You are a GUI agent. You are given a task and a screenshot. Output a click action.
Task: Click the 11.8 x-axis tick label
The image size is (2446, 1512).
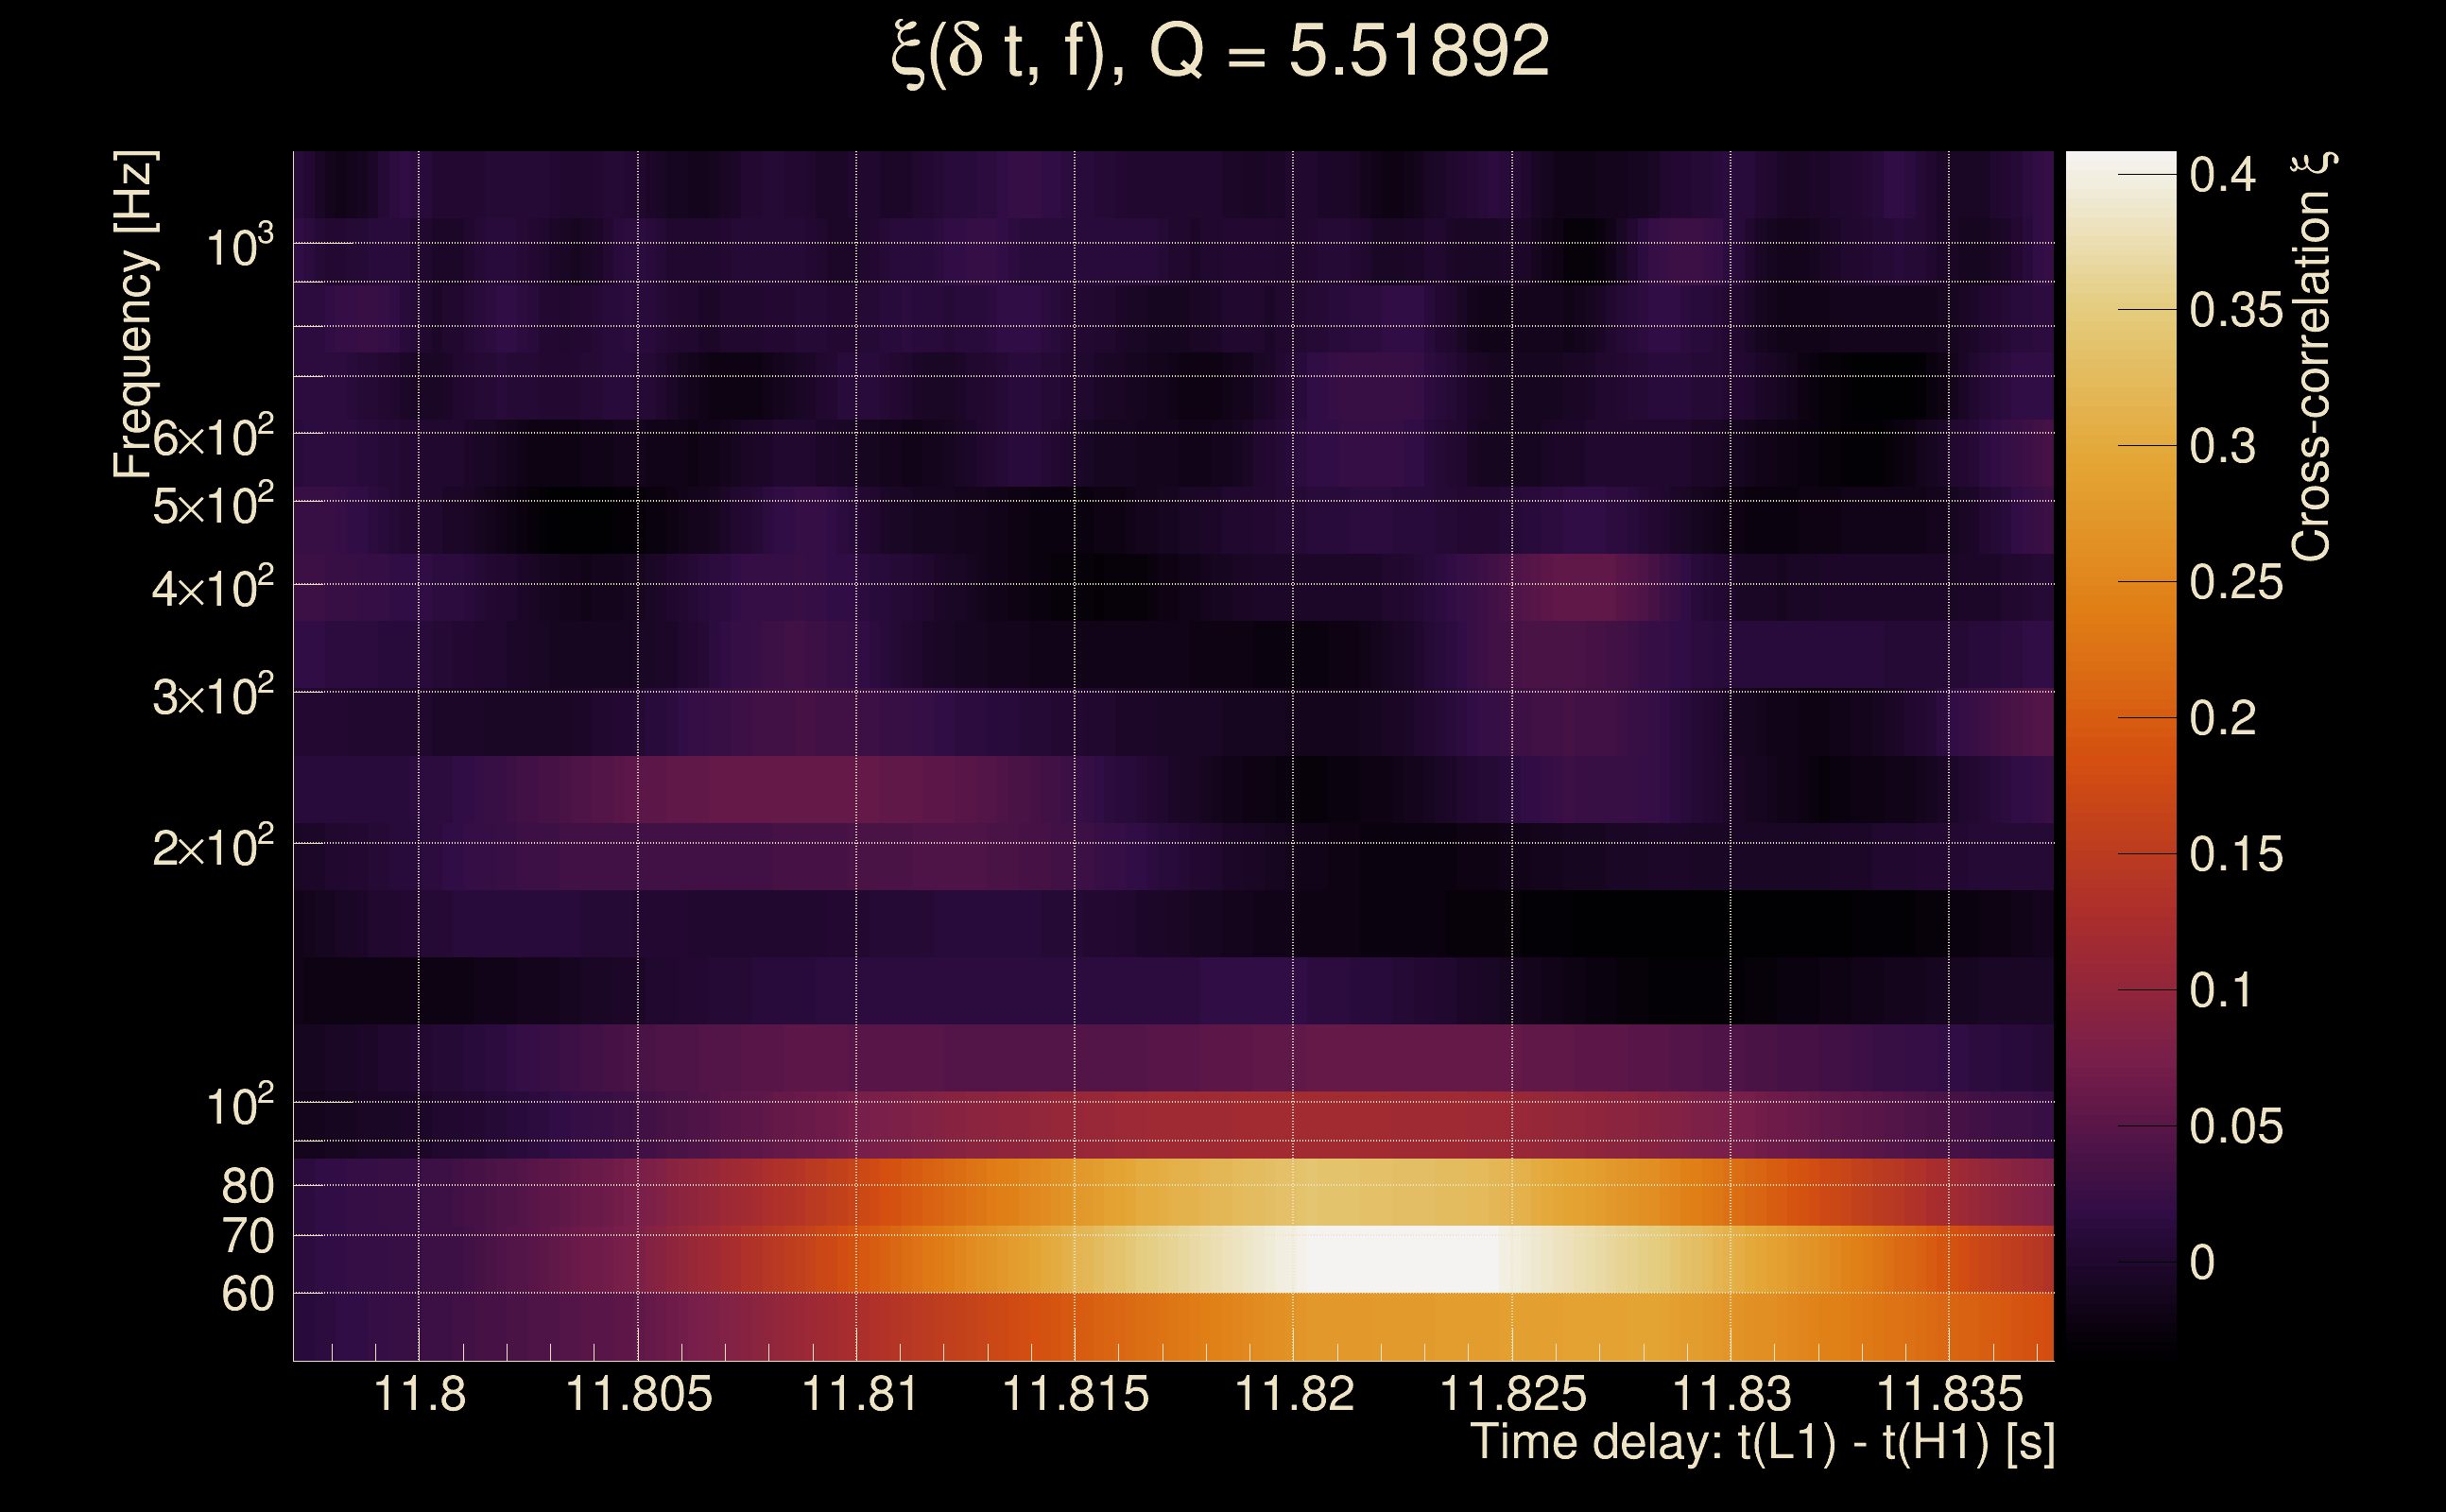coord(419,1394)
